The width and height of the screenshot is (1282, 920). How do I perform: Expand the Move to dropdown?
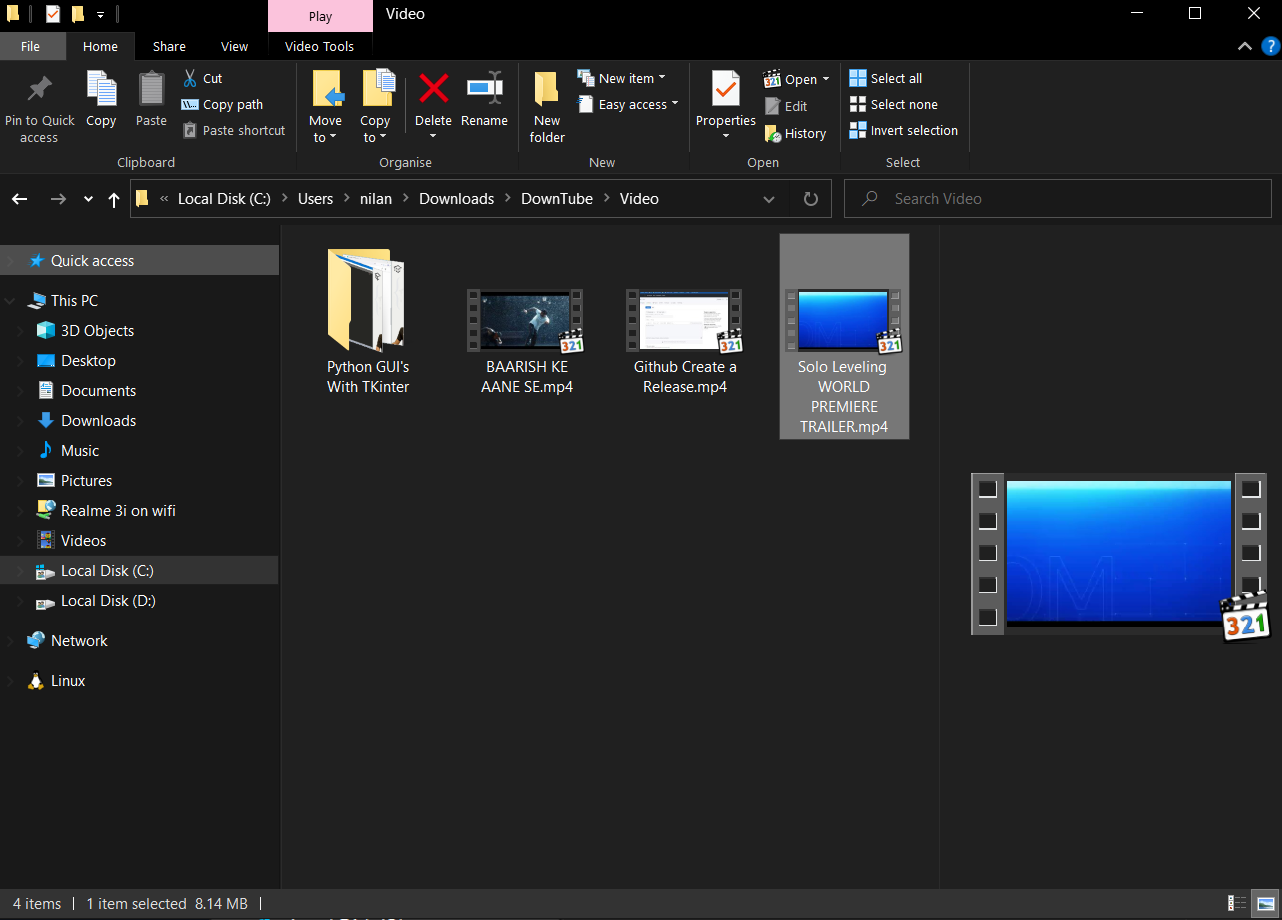(x=326, y=104)
